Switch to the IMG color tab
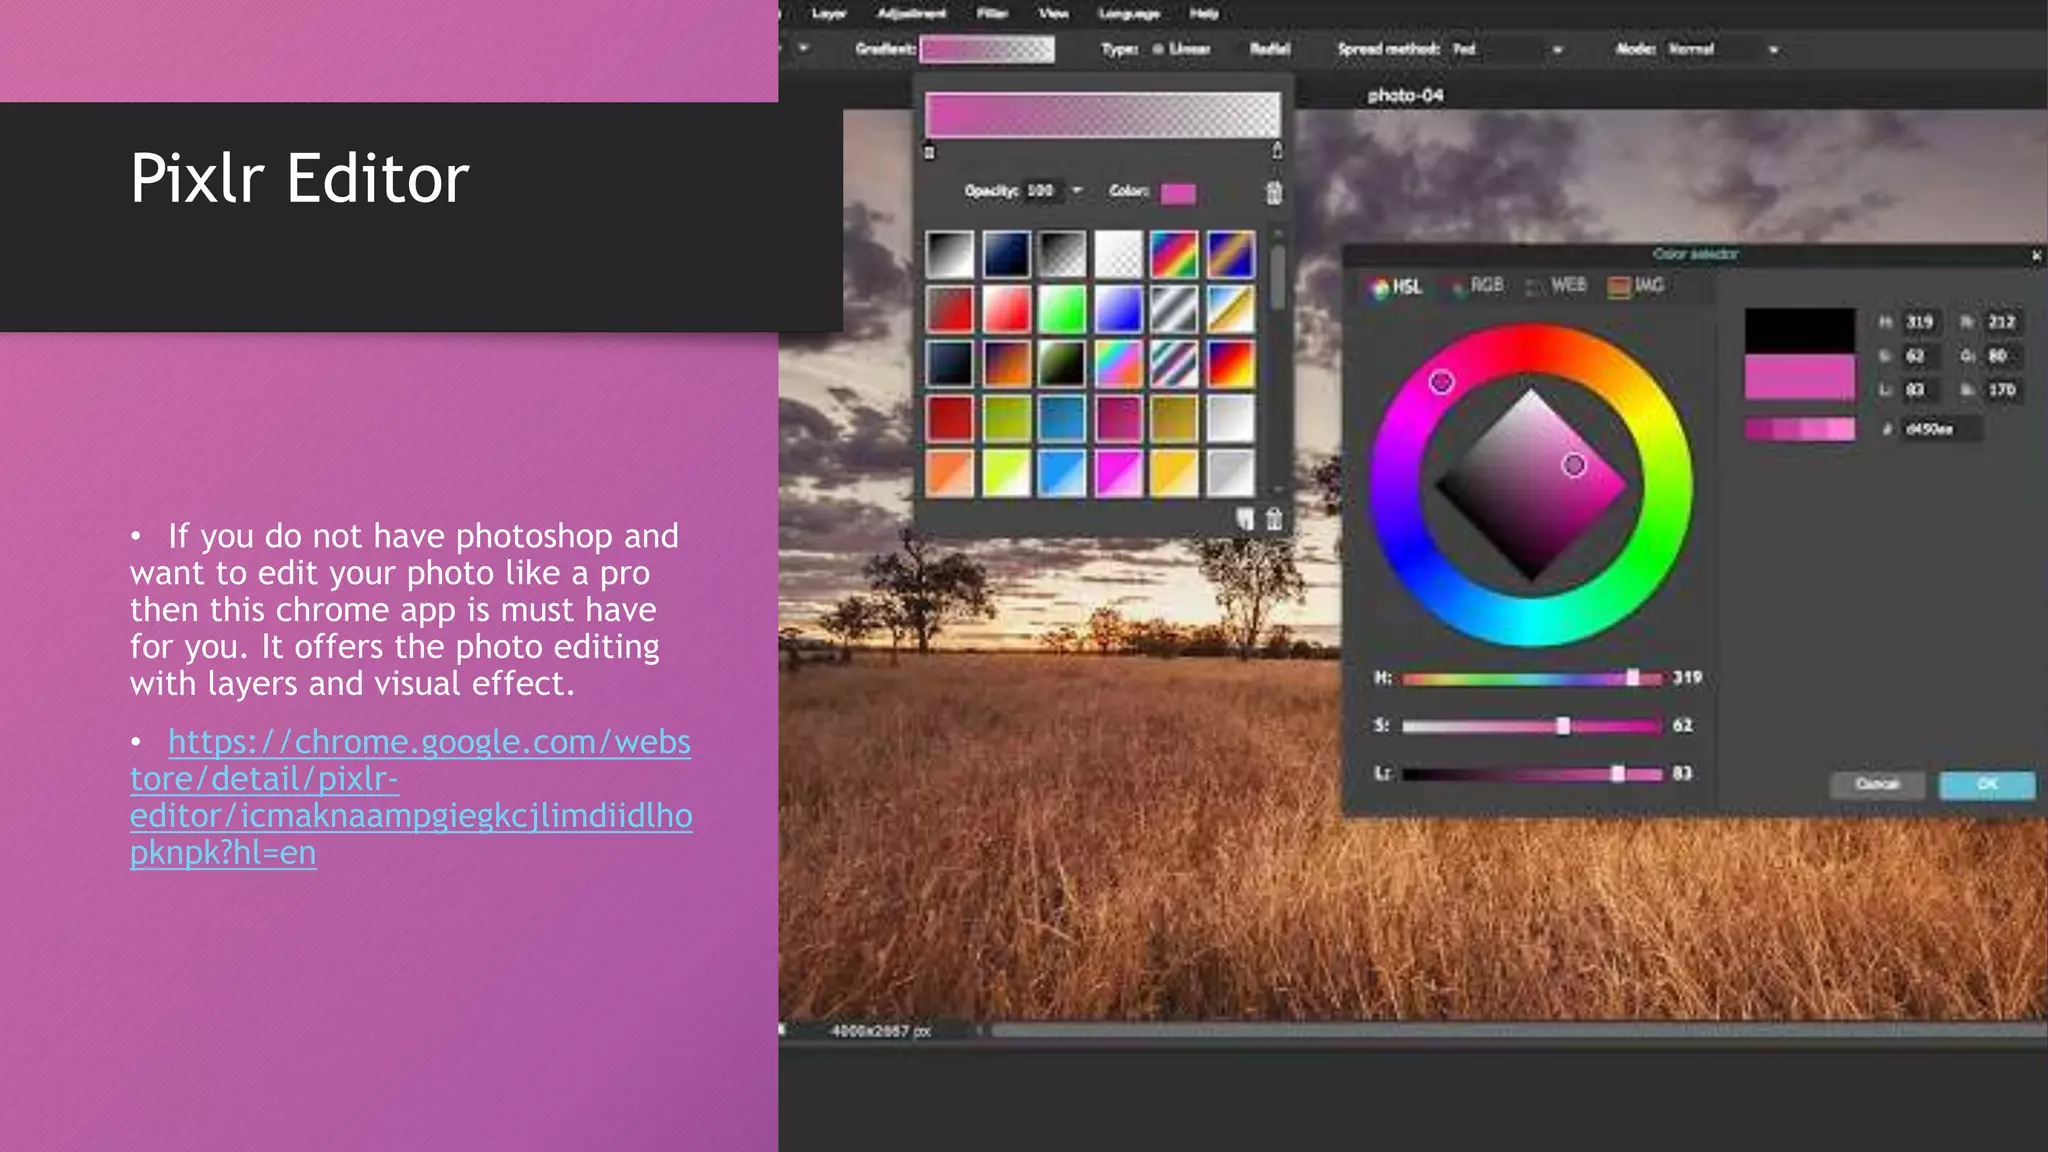Viewport: 2048px width, 1152px height. (x=1636, y=286)
